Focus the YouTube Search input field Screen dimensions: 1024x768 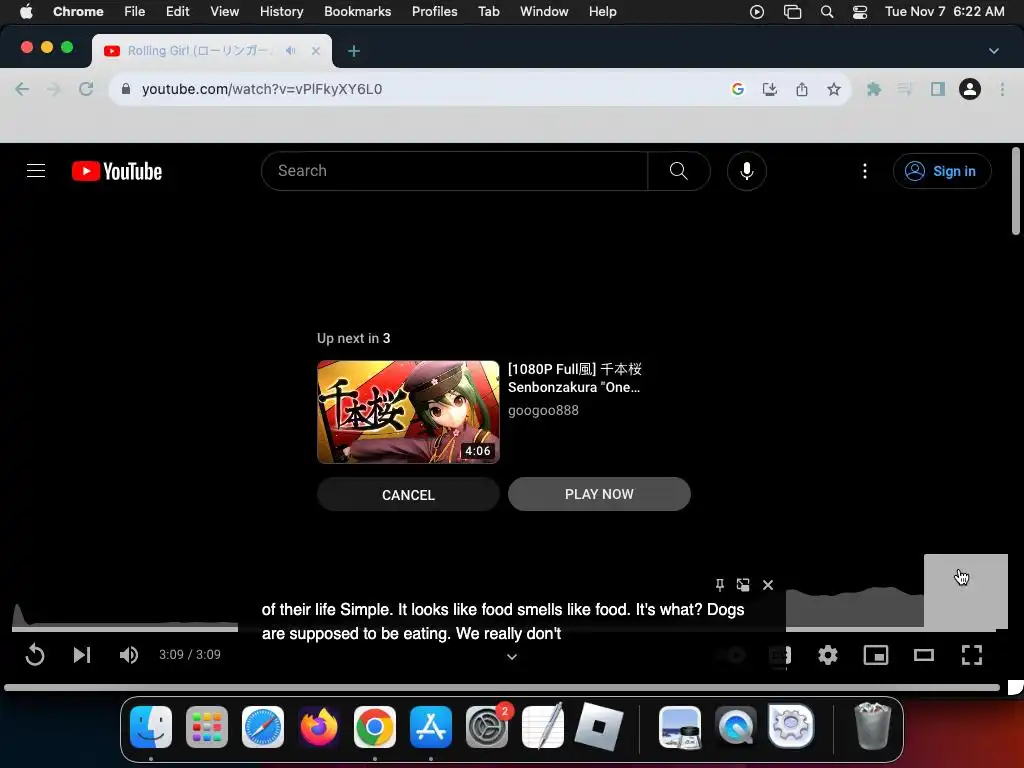point(455,171)
